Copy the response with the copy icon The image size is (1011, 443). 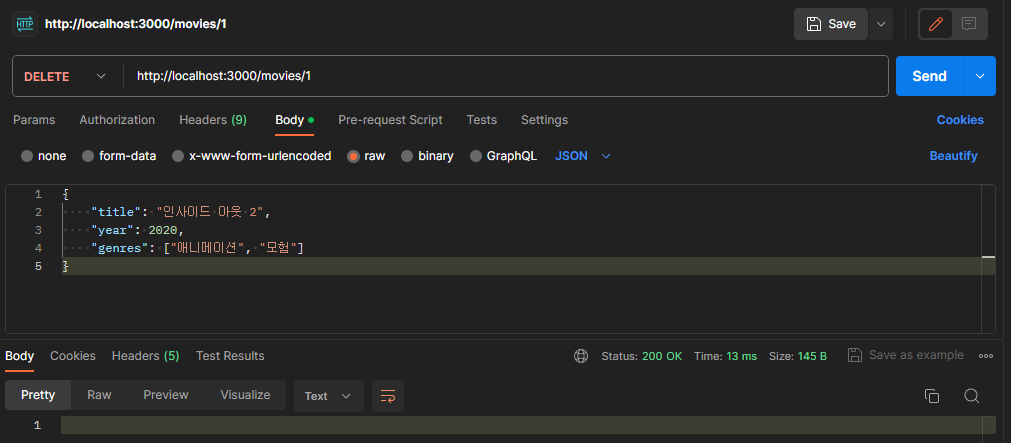(x=932, y=396)
